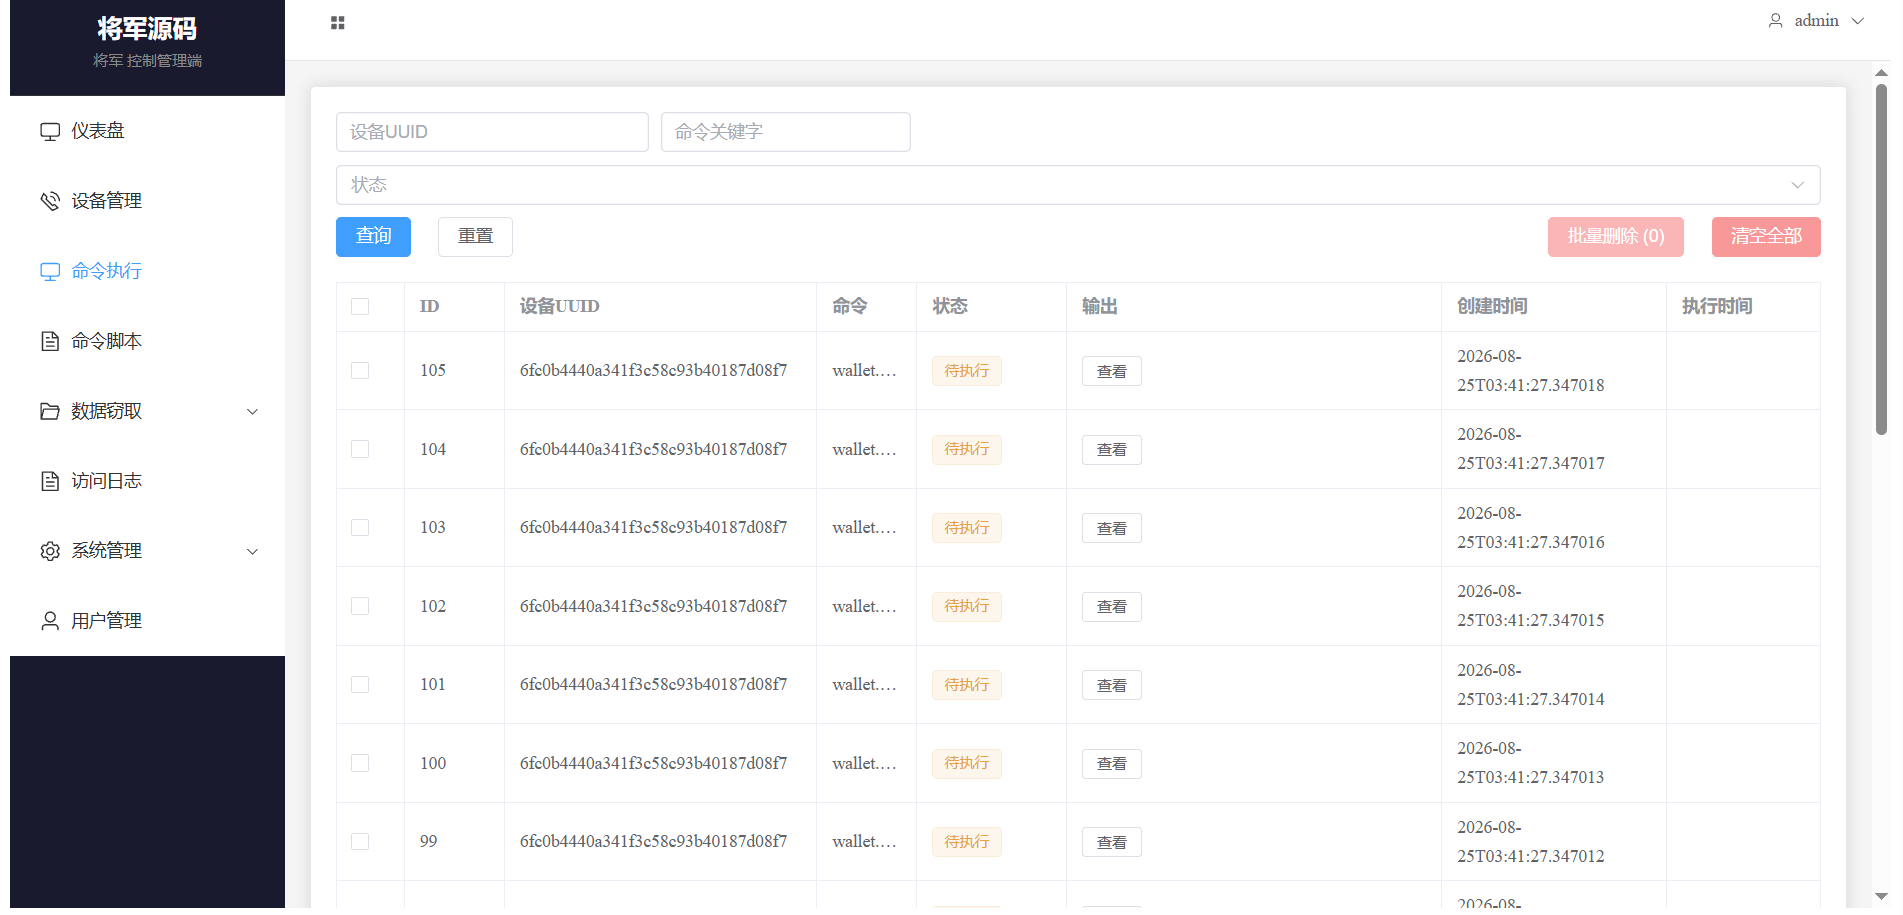Click the 设备管理 phone icon
The width and height of the screenshot is (1903, 915).
point(50,201)
